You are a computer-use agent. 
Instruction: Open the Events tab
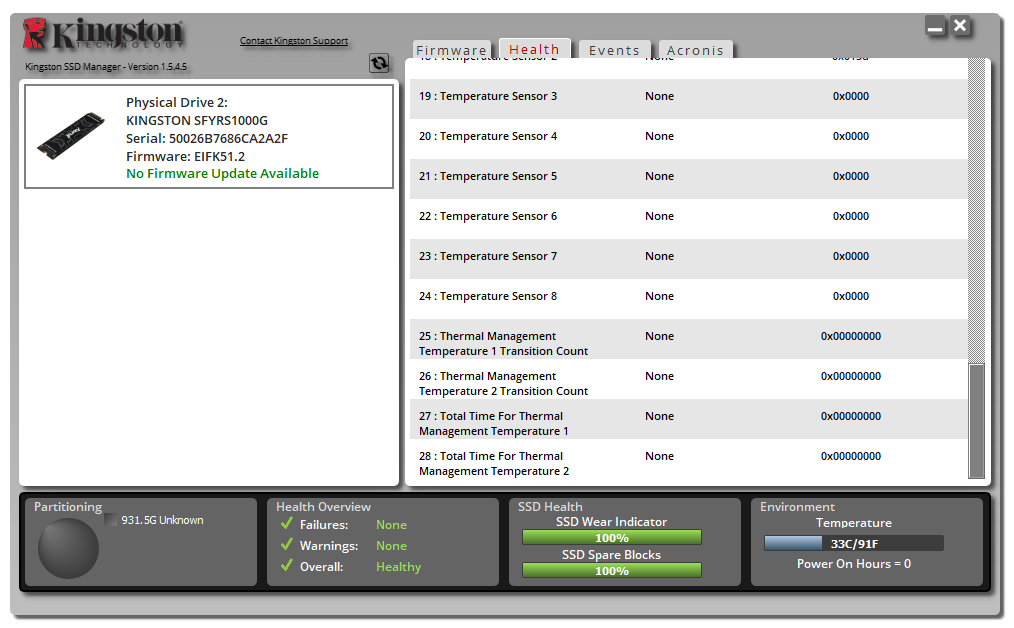click(614, 50)
